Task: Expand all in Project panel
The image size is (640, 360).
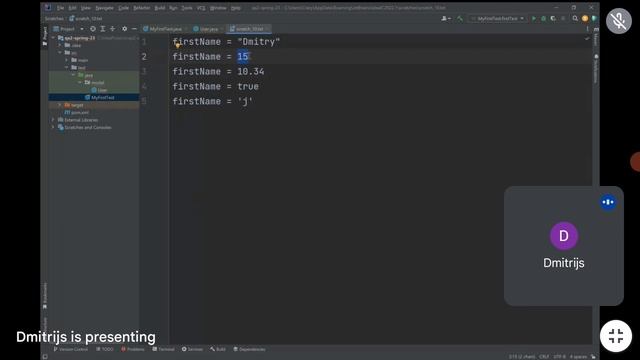Action: click(x=102, y=29)
